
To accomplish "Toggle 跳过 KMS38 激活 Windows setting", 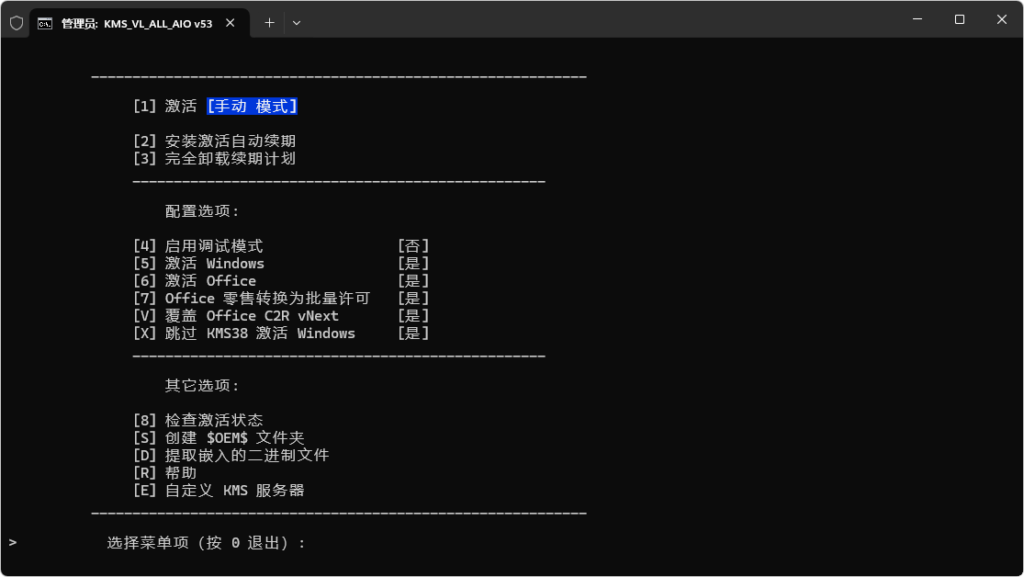I will 247,333.
